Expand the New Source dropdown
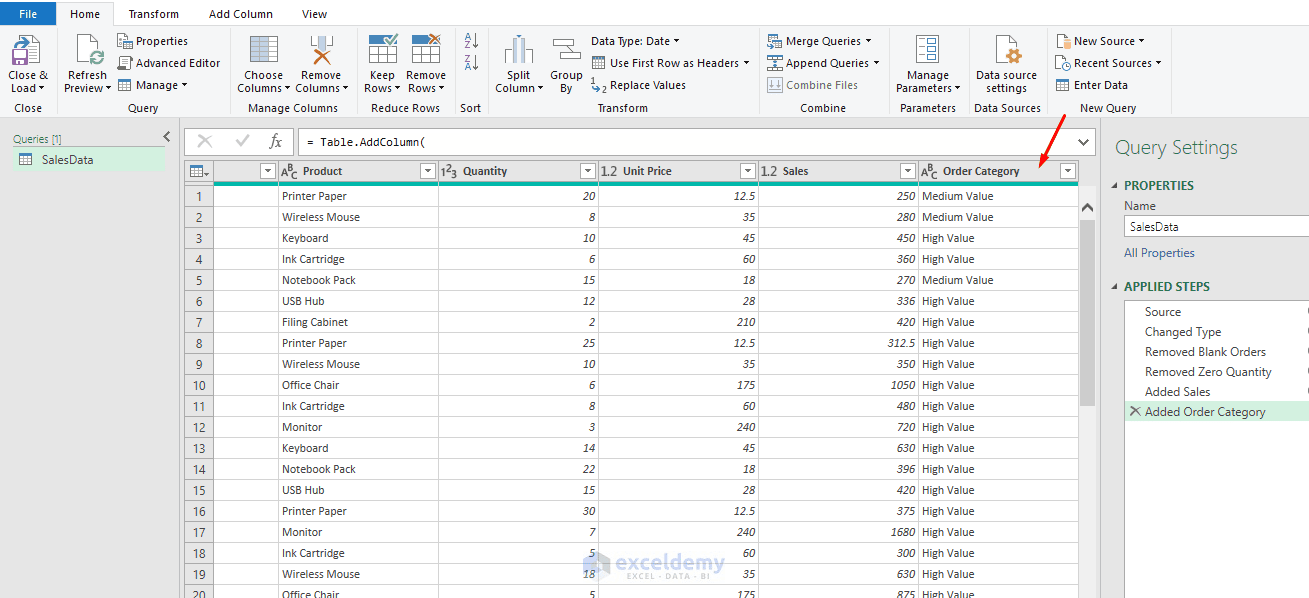The width and height of the screenshot is (1309, 598). point(1141,41)
